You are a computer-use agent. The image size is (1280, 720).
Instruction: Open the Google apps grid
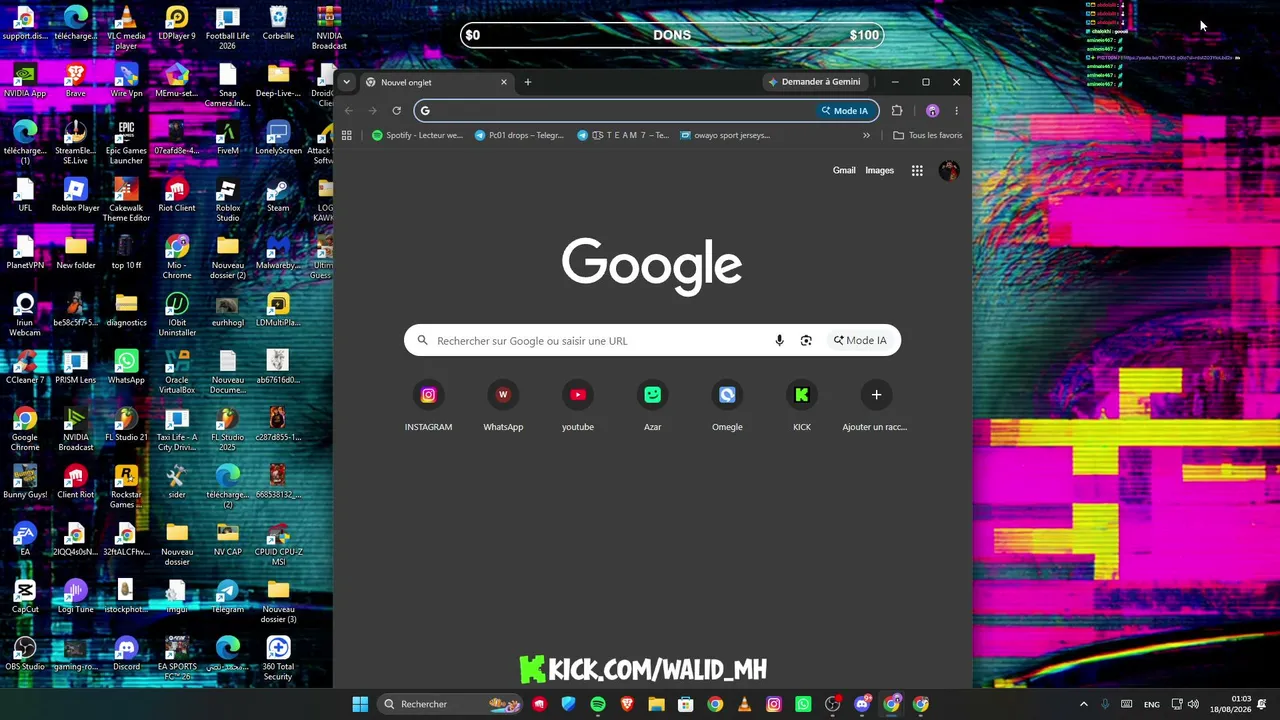[917, 171]
